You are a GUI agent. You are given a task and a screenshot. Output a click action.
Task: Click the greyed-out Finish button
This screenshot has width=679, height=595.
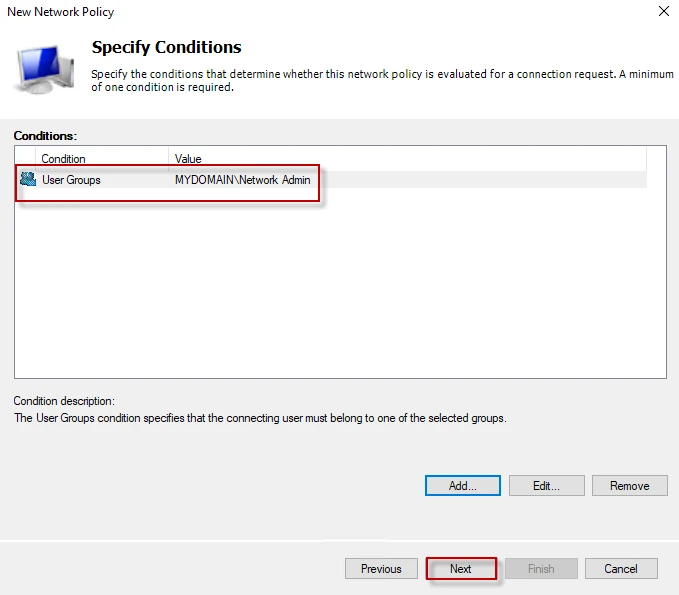tap(541, 569)
